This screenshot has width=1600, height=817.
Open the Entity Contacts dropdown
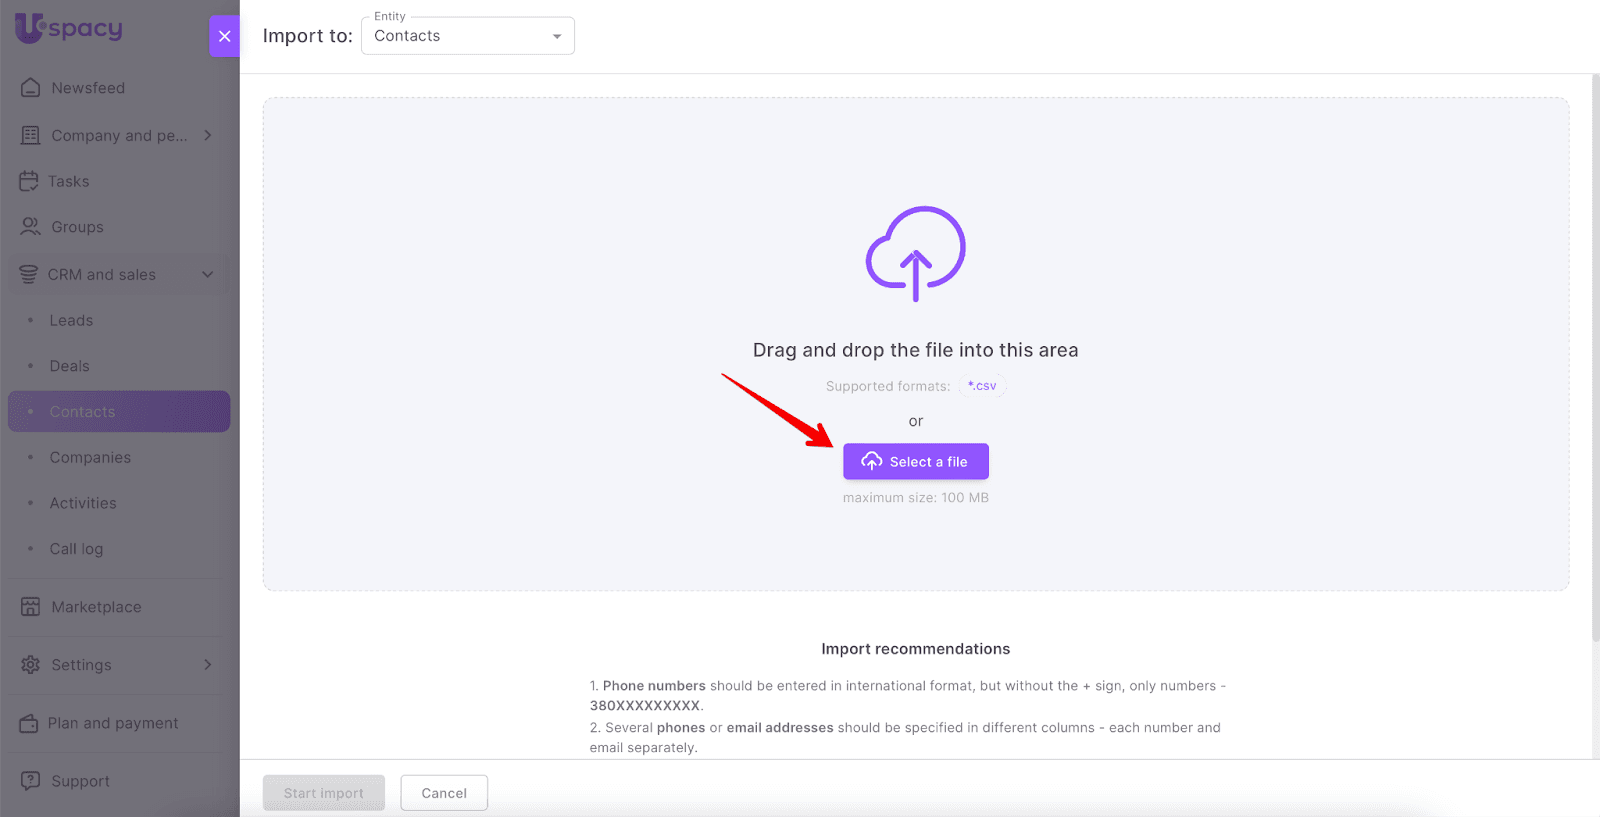(467, 36)
